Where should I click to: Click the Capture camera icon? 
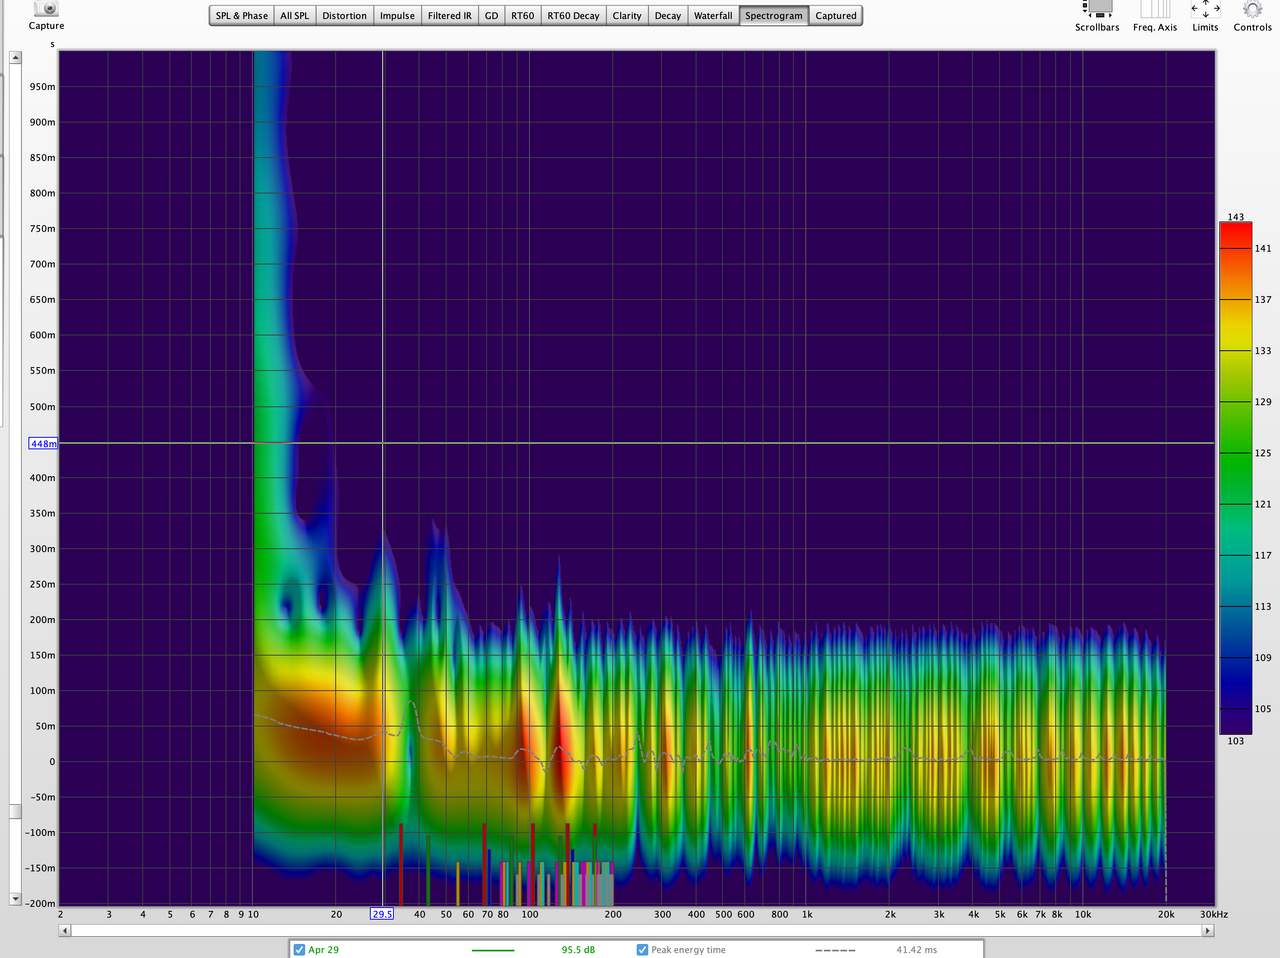(x=46, y=9)
